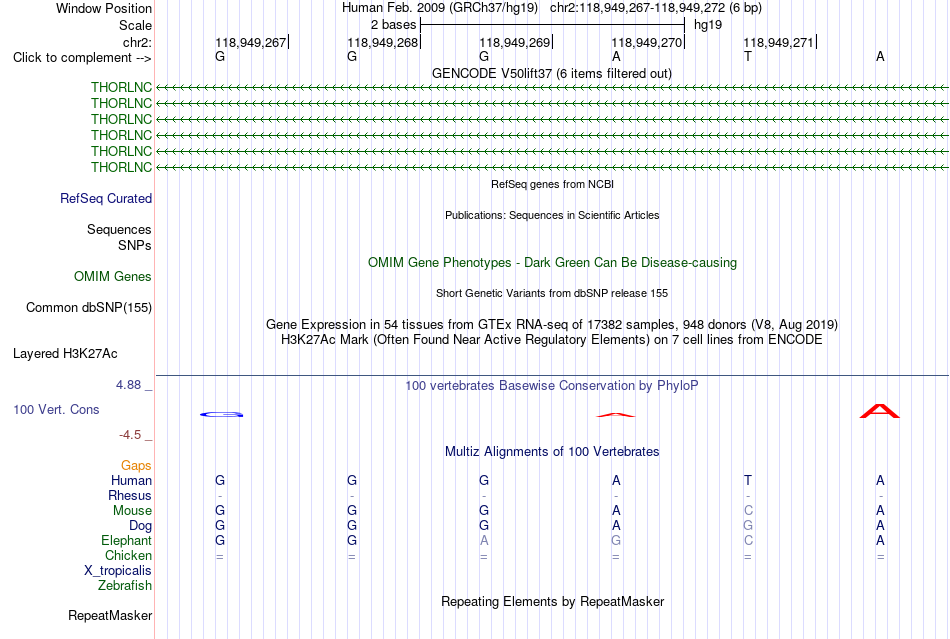Image resolution: width=950 pixels, height=639 pixels.
Task: Open the H3K27Ac Mark ENCODE track title
Action: [552, 339]
